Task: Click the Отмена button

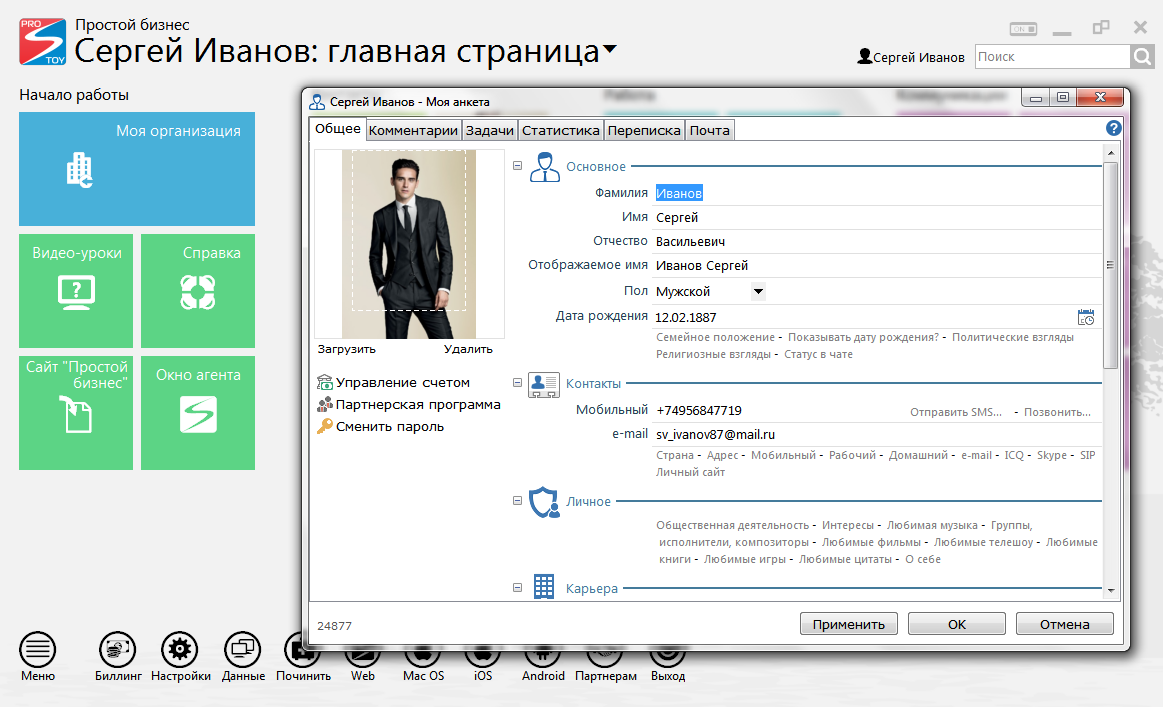Action: tap(1064, 624)
